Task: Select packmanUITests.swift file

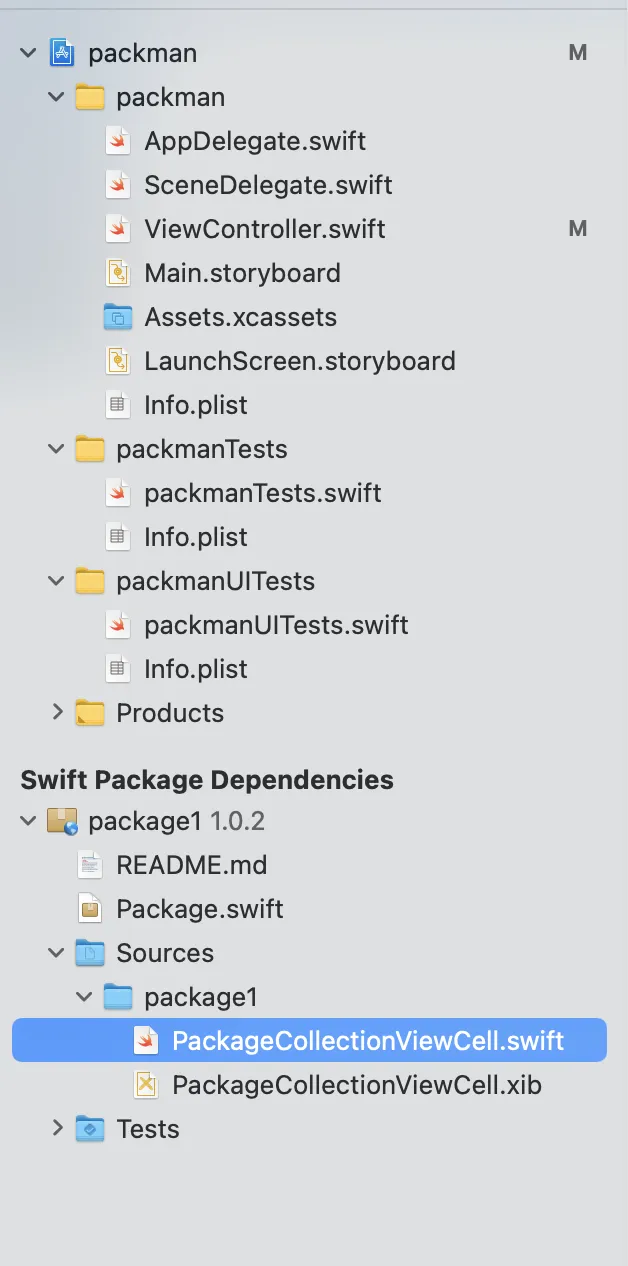Action: tap(276, 625)
